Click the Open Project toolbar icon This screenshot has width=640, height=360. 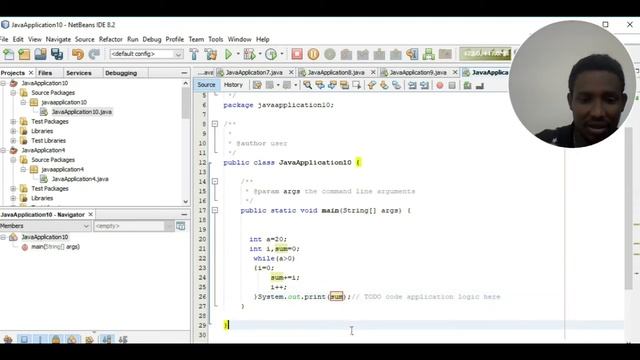(x=40, y=54)
